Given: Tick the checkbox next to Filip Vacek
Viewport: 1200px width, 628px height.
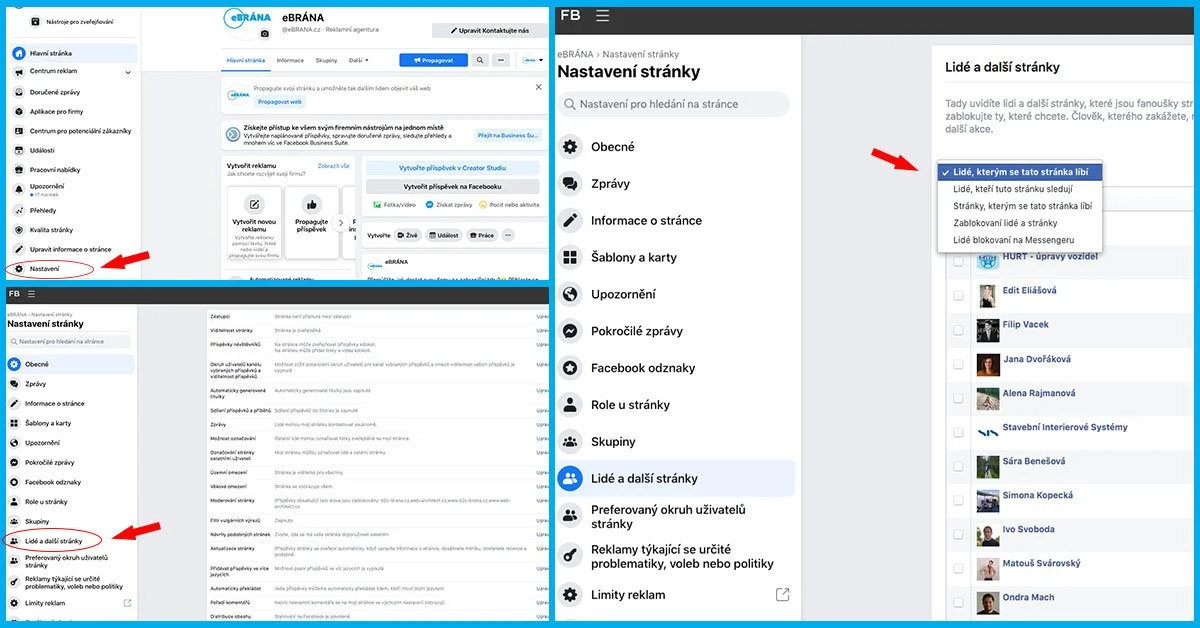Looking at the screenshot, I should 959,330.
